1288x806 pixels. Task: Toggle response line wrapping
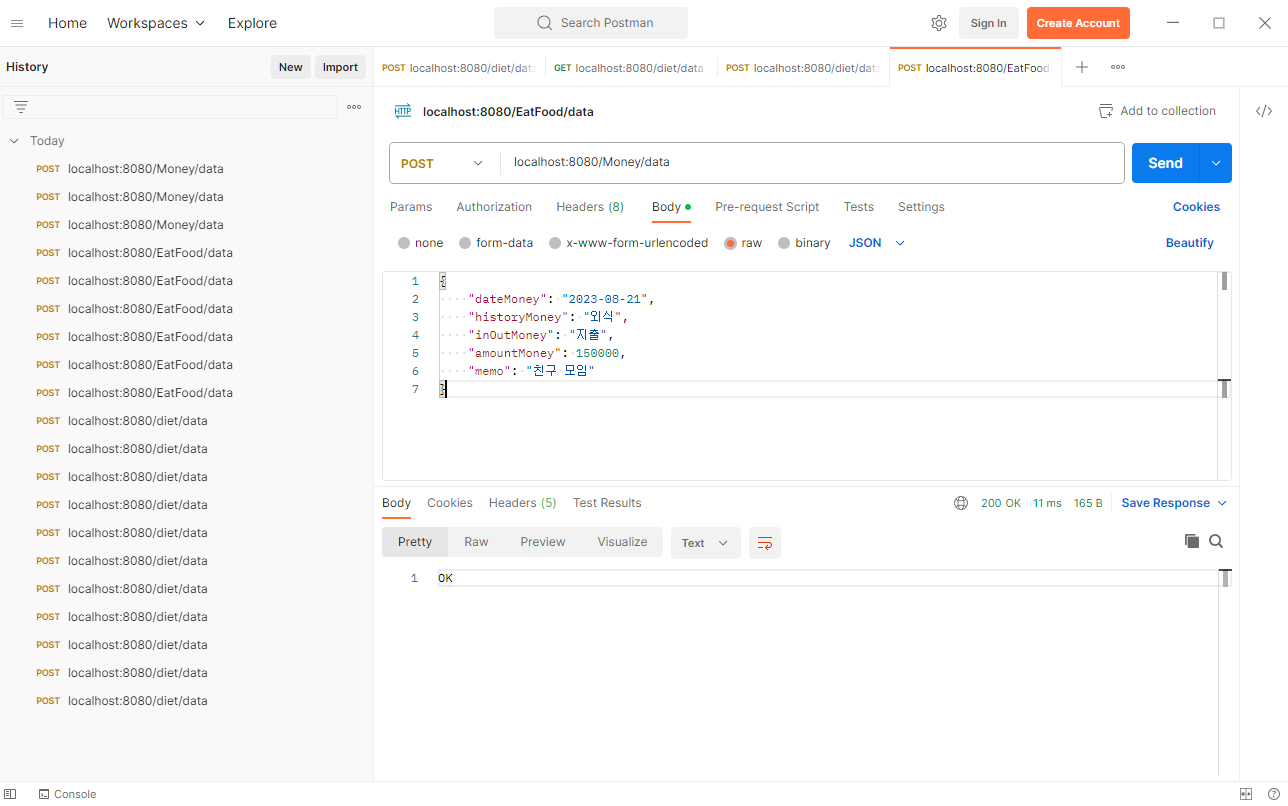(x=765, y=543)
